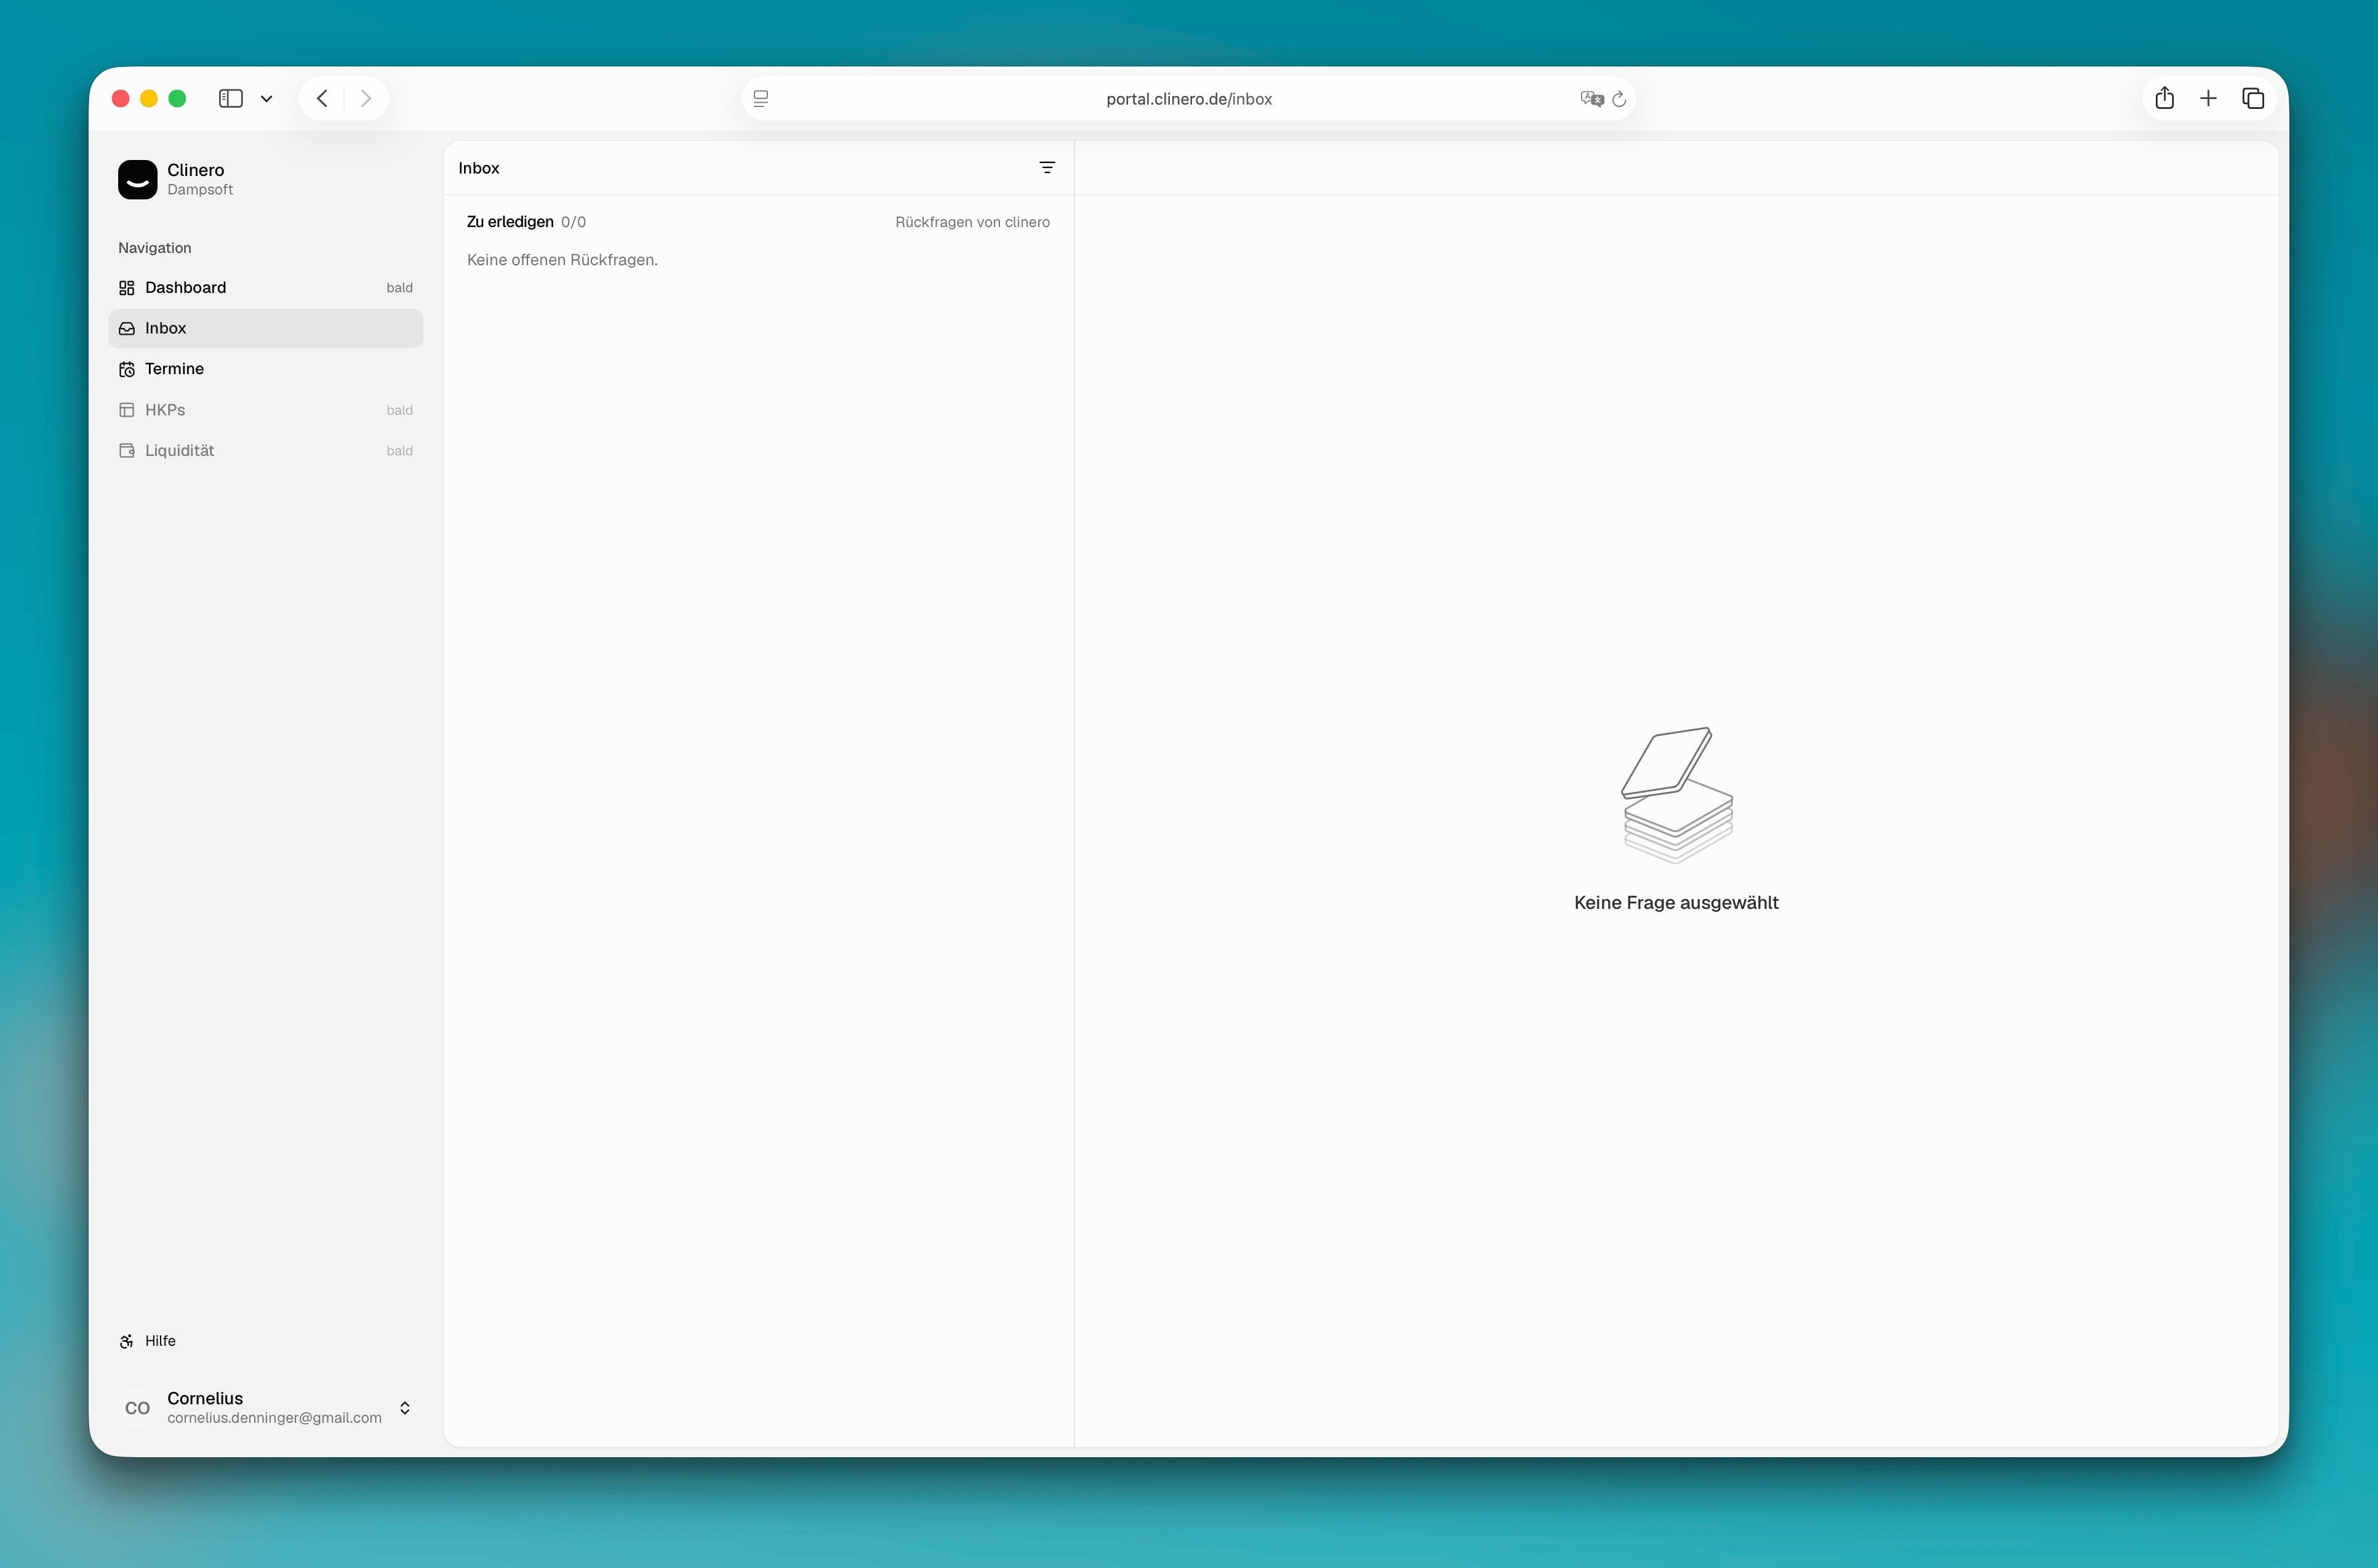Toggle the Safari sidebar button
This screenshot has height=1568, width=2378.
pyautogui.click(x=231, y=98)
